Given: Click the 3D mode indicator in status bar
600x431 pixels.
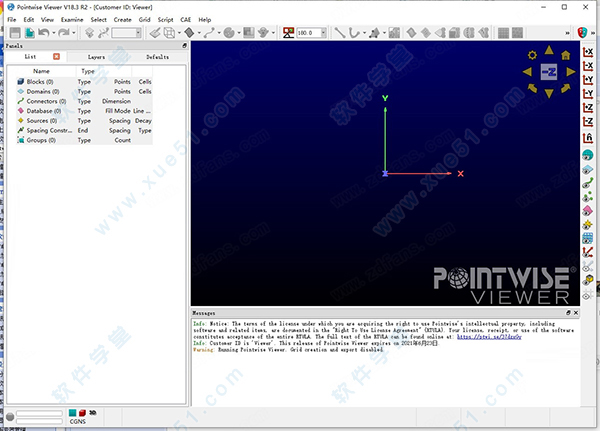Looking at the screenshot, I should (92, 412).
